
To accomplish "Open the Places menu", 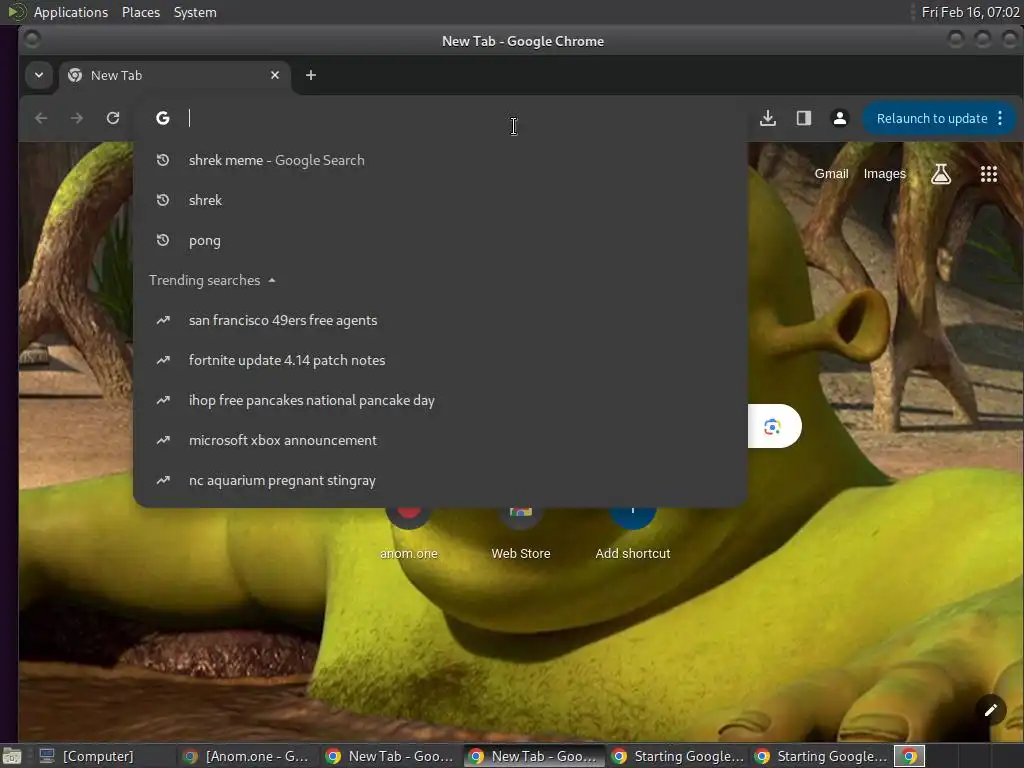I will tap(141, 12).
